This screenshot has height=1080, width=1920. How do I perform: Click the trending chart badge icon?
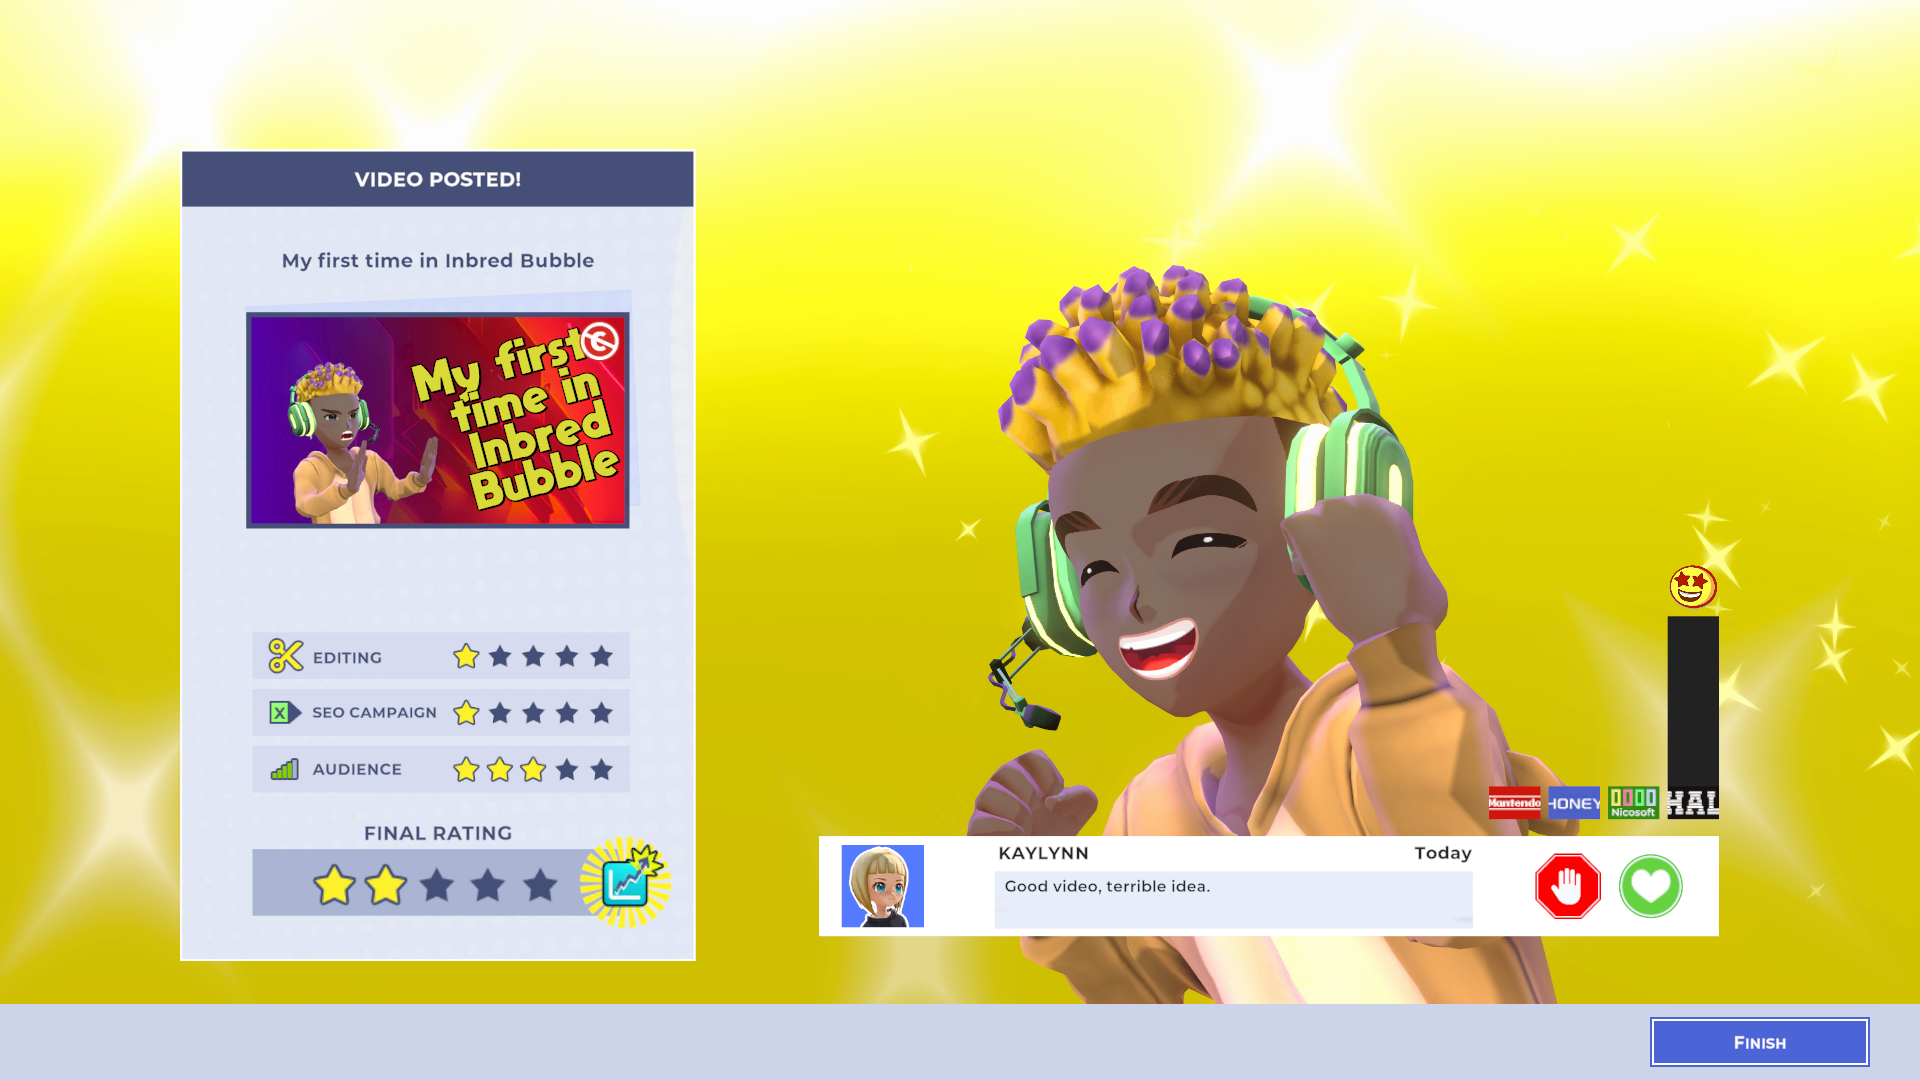click(x=627, y=881)
